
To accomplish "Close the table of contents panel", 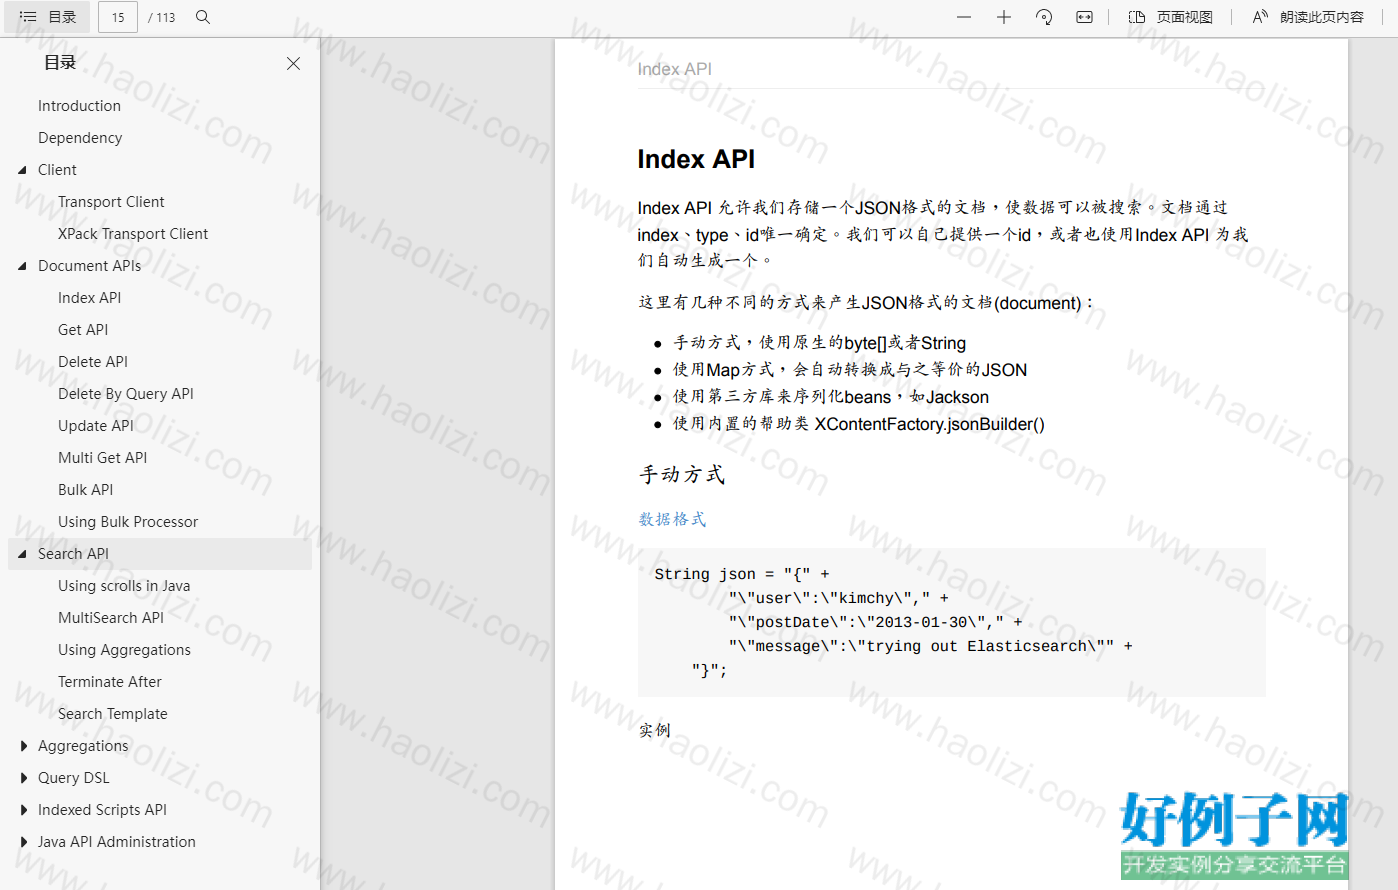I will click(x=293, y=63).
